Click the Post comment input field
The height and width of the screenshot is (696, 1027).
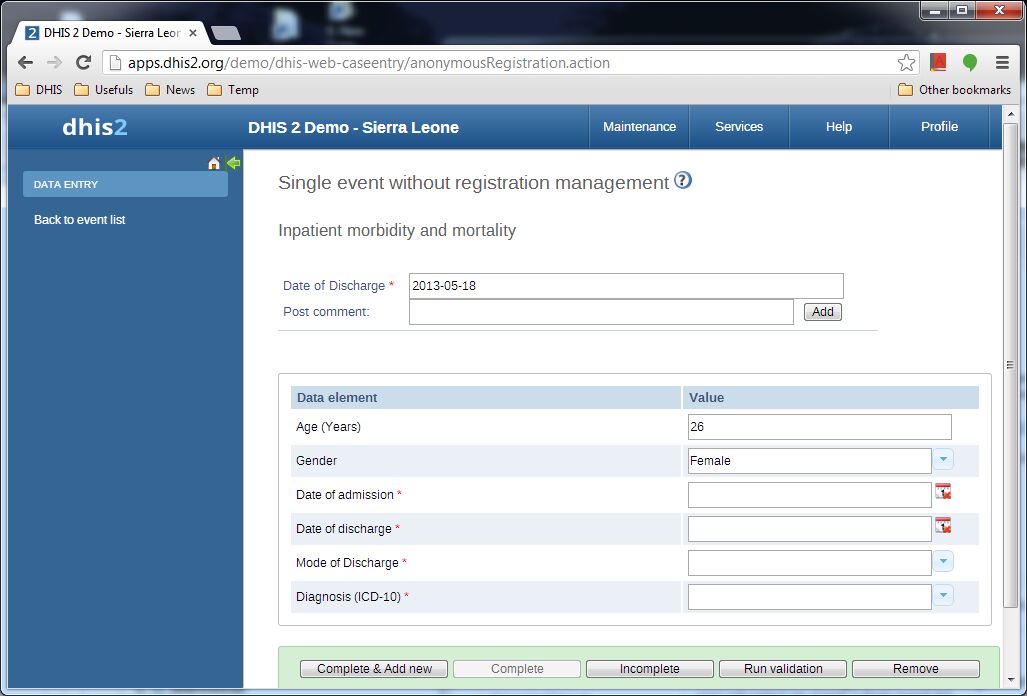[601, 312]
